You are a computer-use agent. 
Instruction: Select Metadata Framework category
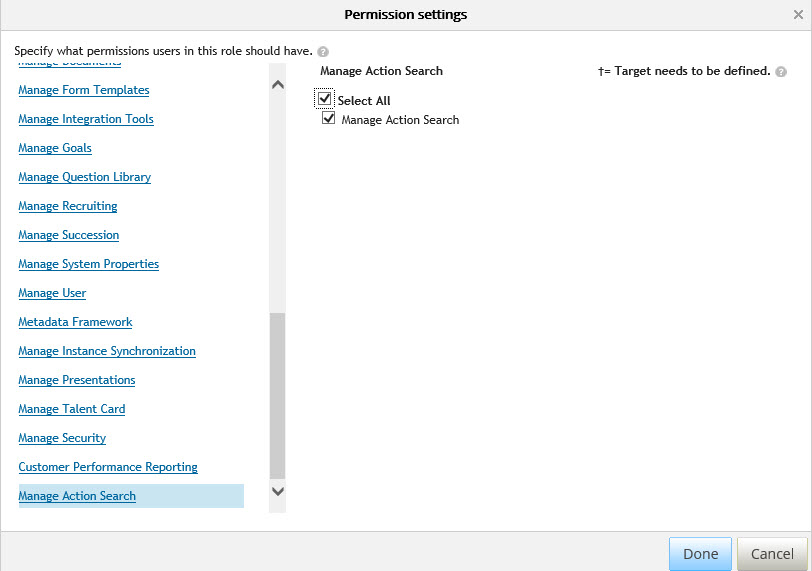(76, 322)
